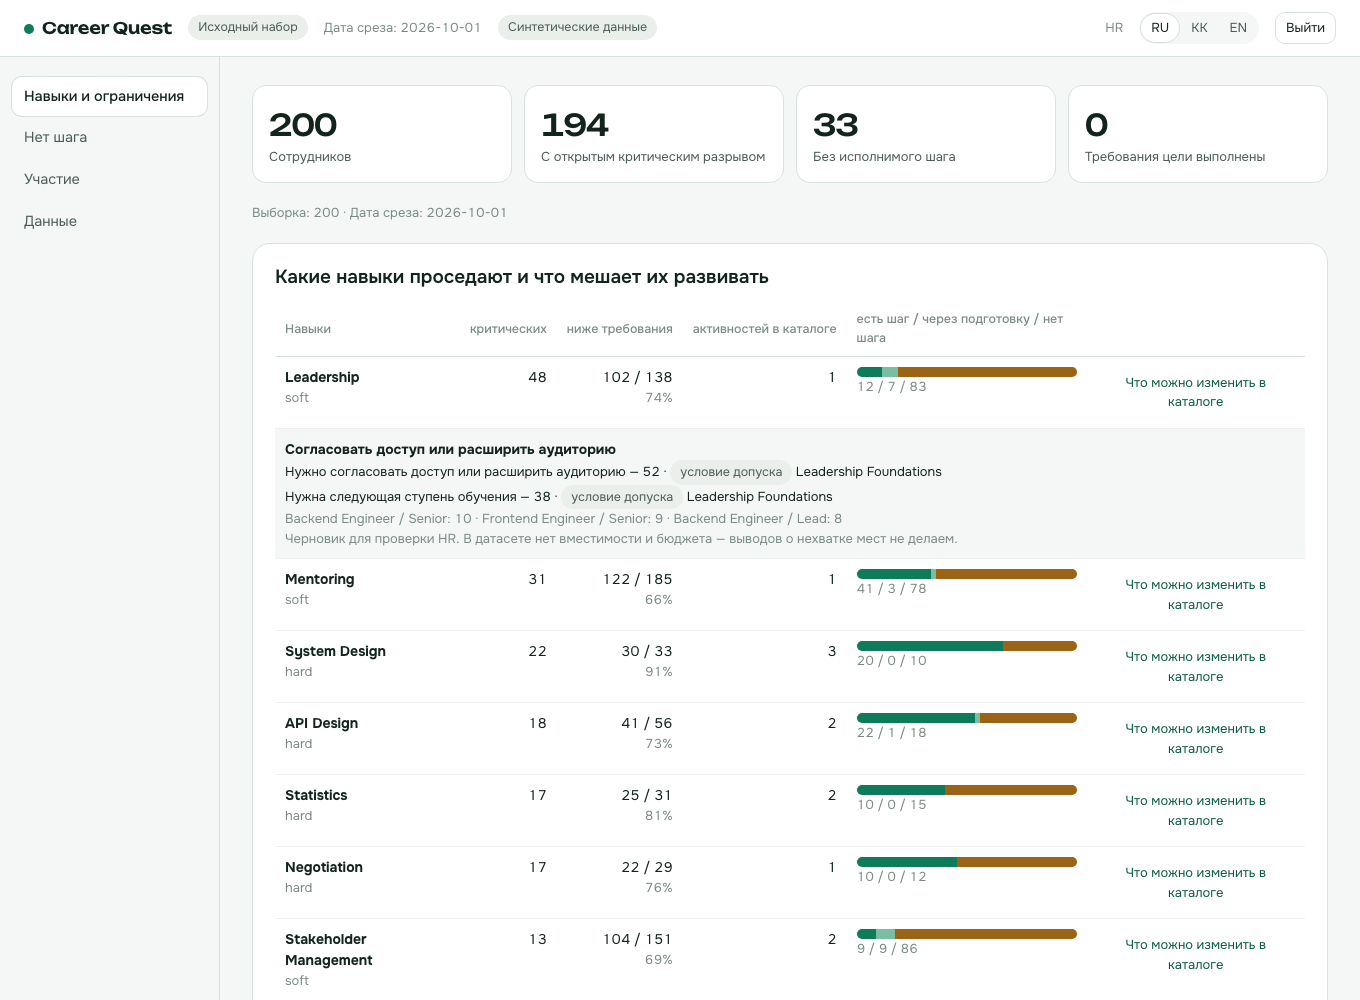Click the System Design row step-availability bar
Image resolution: width=1360 pixels, height=1000 pixels.
point(967,646)
